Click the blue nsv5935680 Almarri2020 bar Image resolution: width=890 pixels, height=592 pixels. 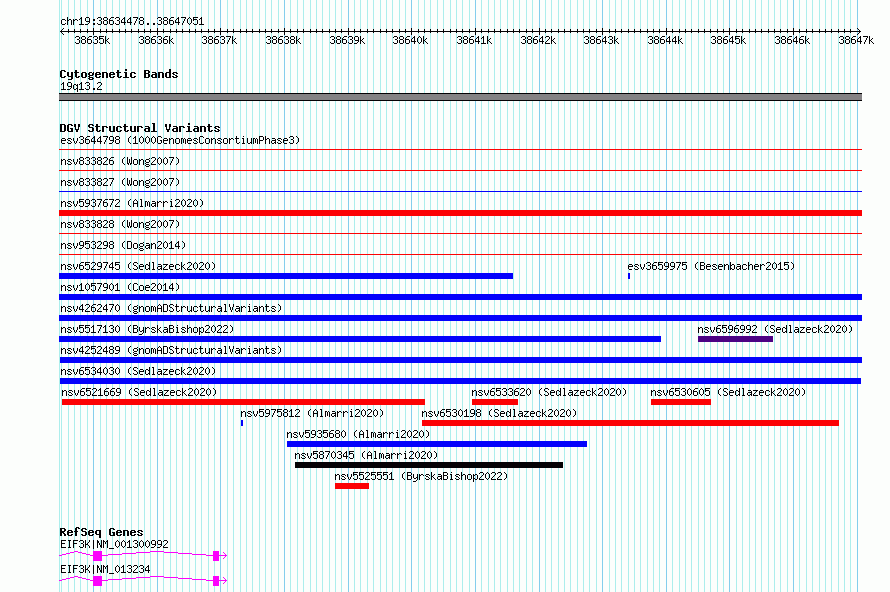(436, 444)
